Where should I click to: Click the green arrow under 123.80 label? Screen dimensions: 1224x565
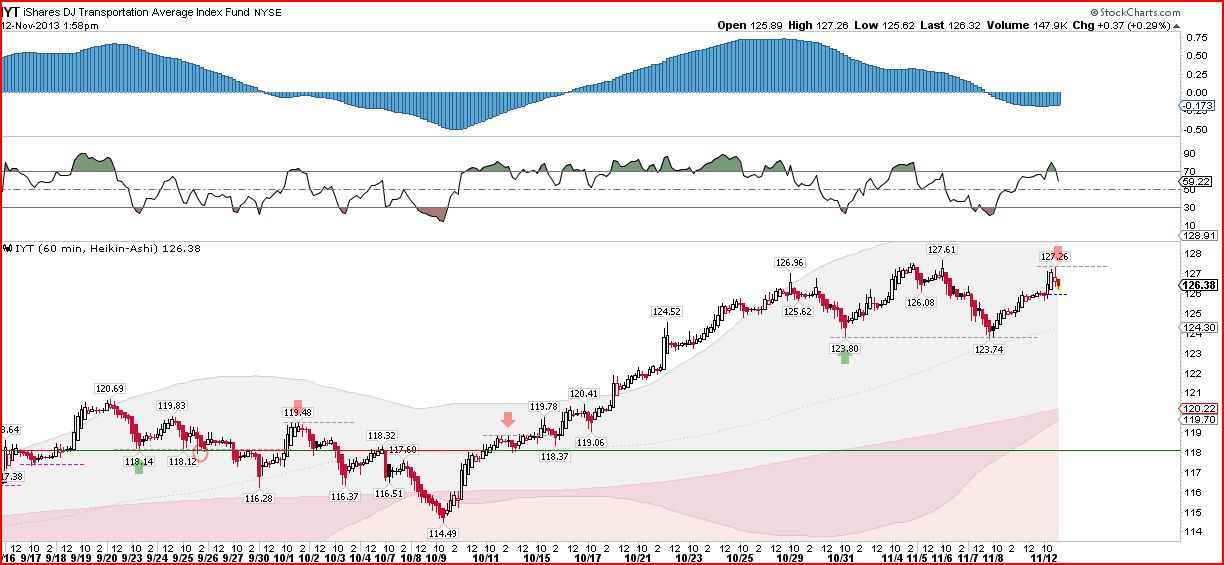tap(845, 356)
